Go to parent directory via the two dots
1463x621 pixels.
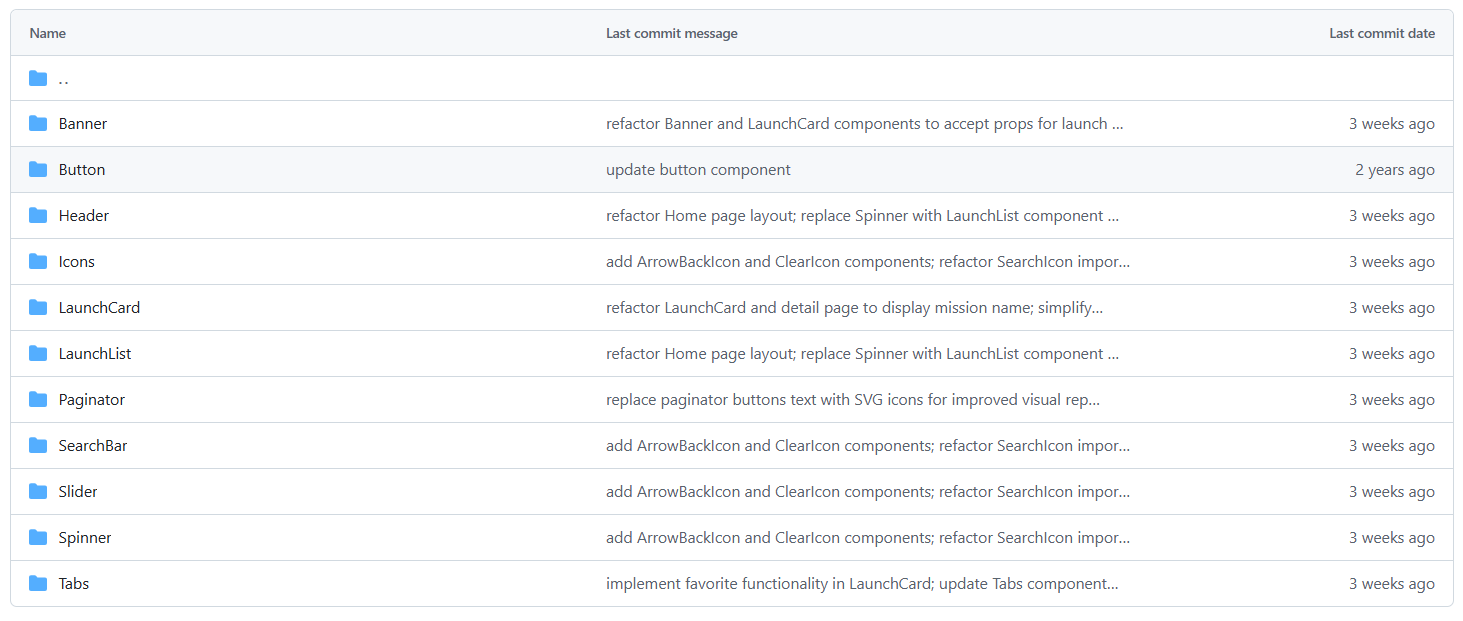(63, 79)
